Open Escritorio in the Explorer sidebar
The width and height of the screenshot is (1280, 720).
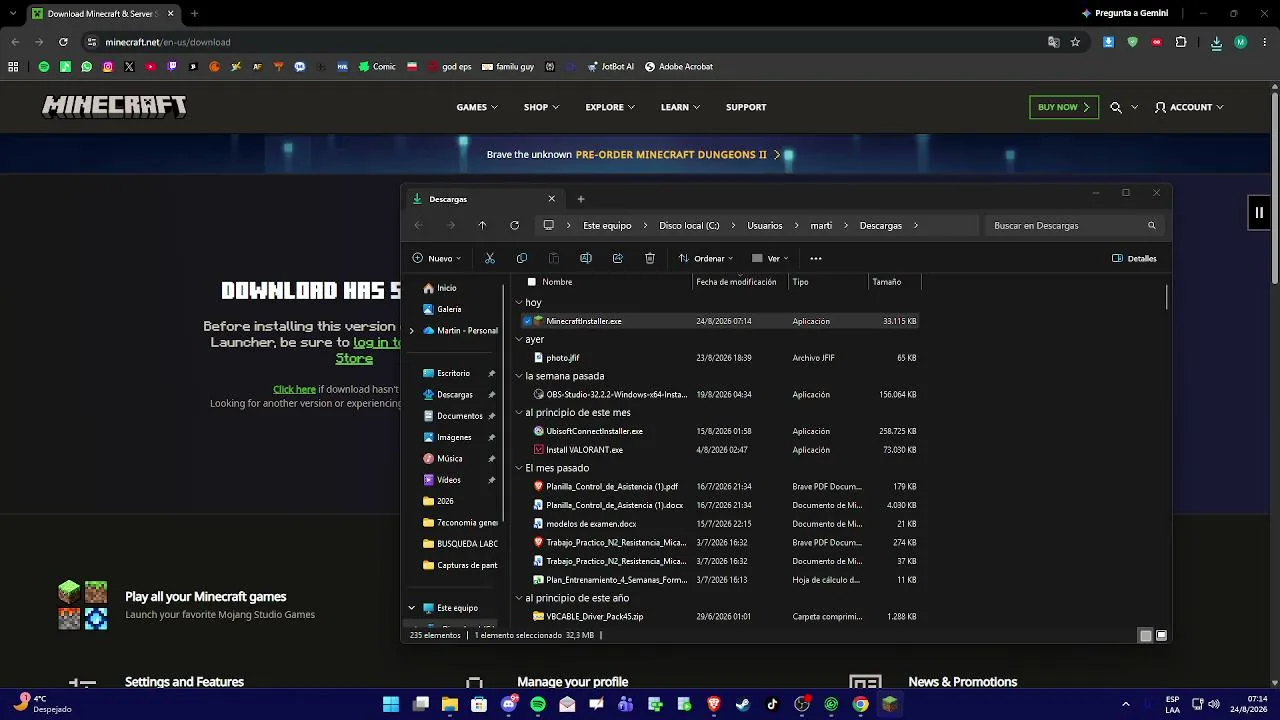pos(454,373)
